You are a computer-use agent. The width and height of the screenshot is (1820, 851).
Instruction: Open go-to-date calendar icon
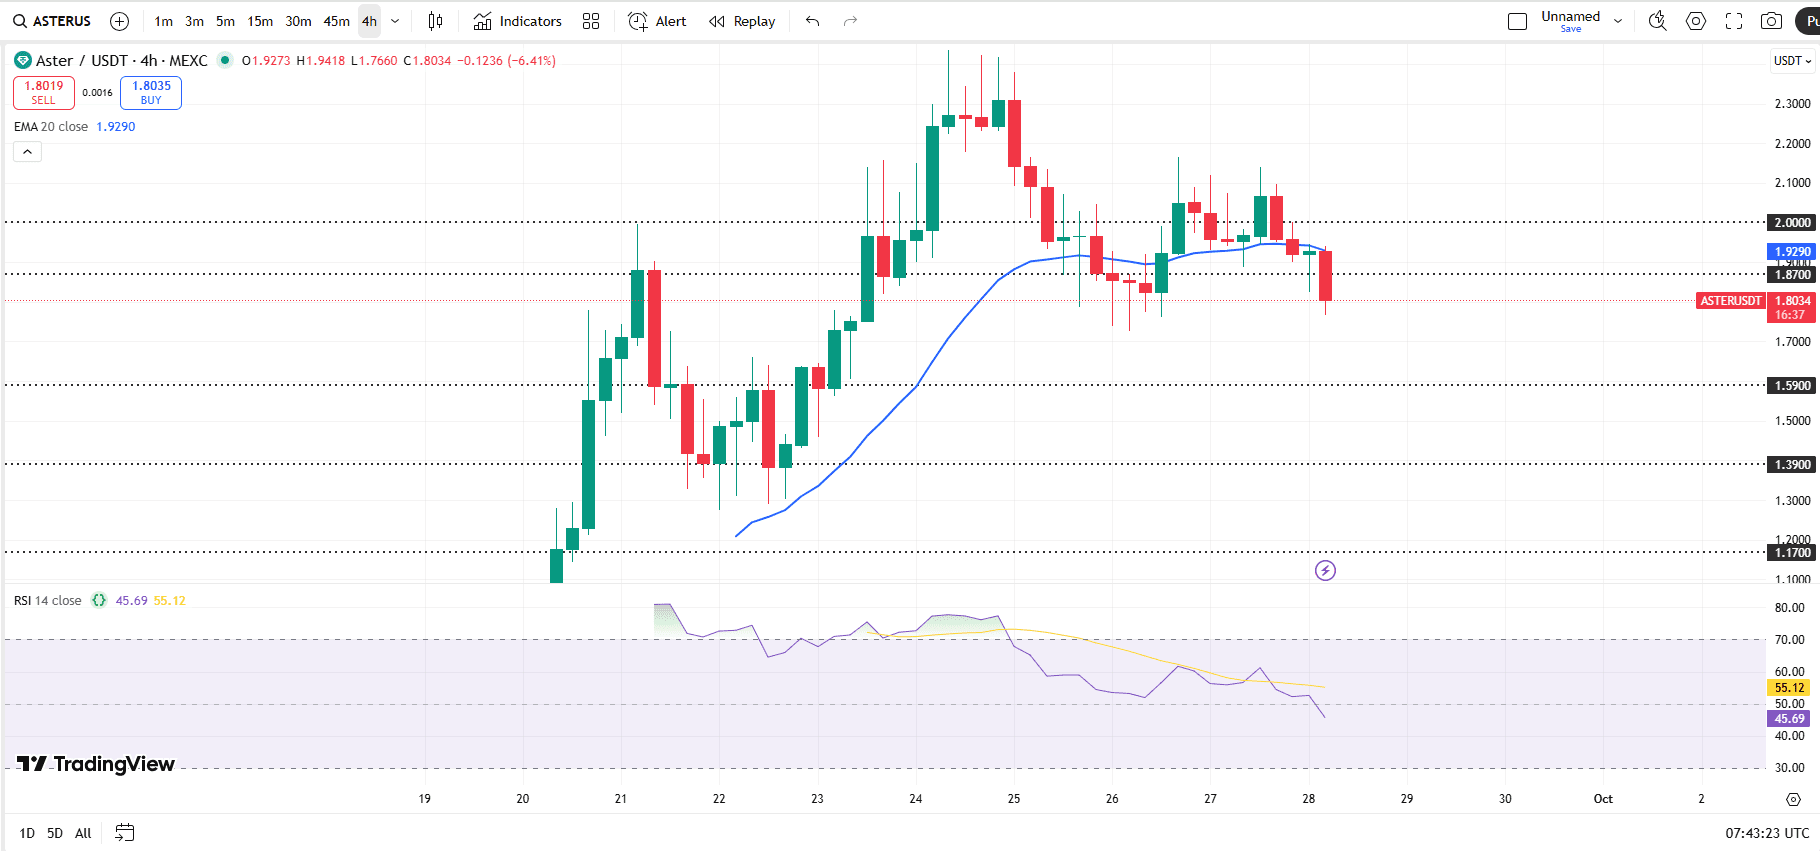click(x=124, y=833)
